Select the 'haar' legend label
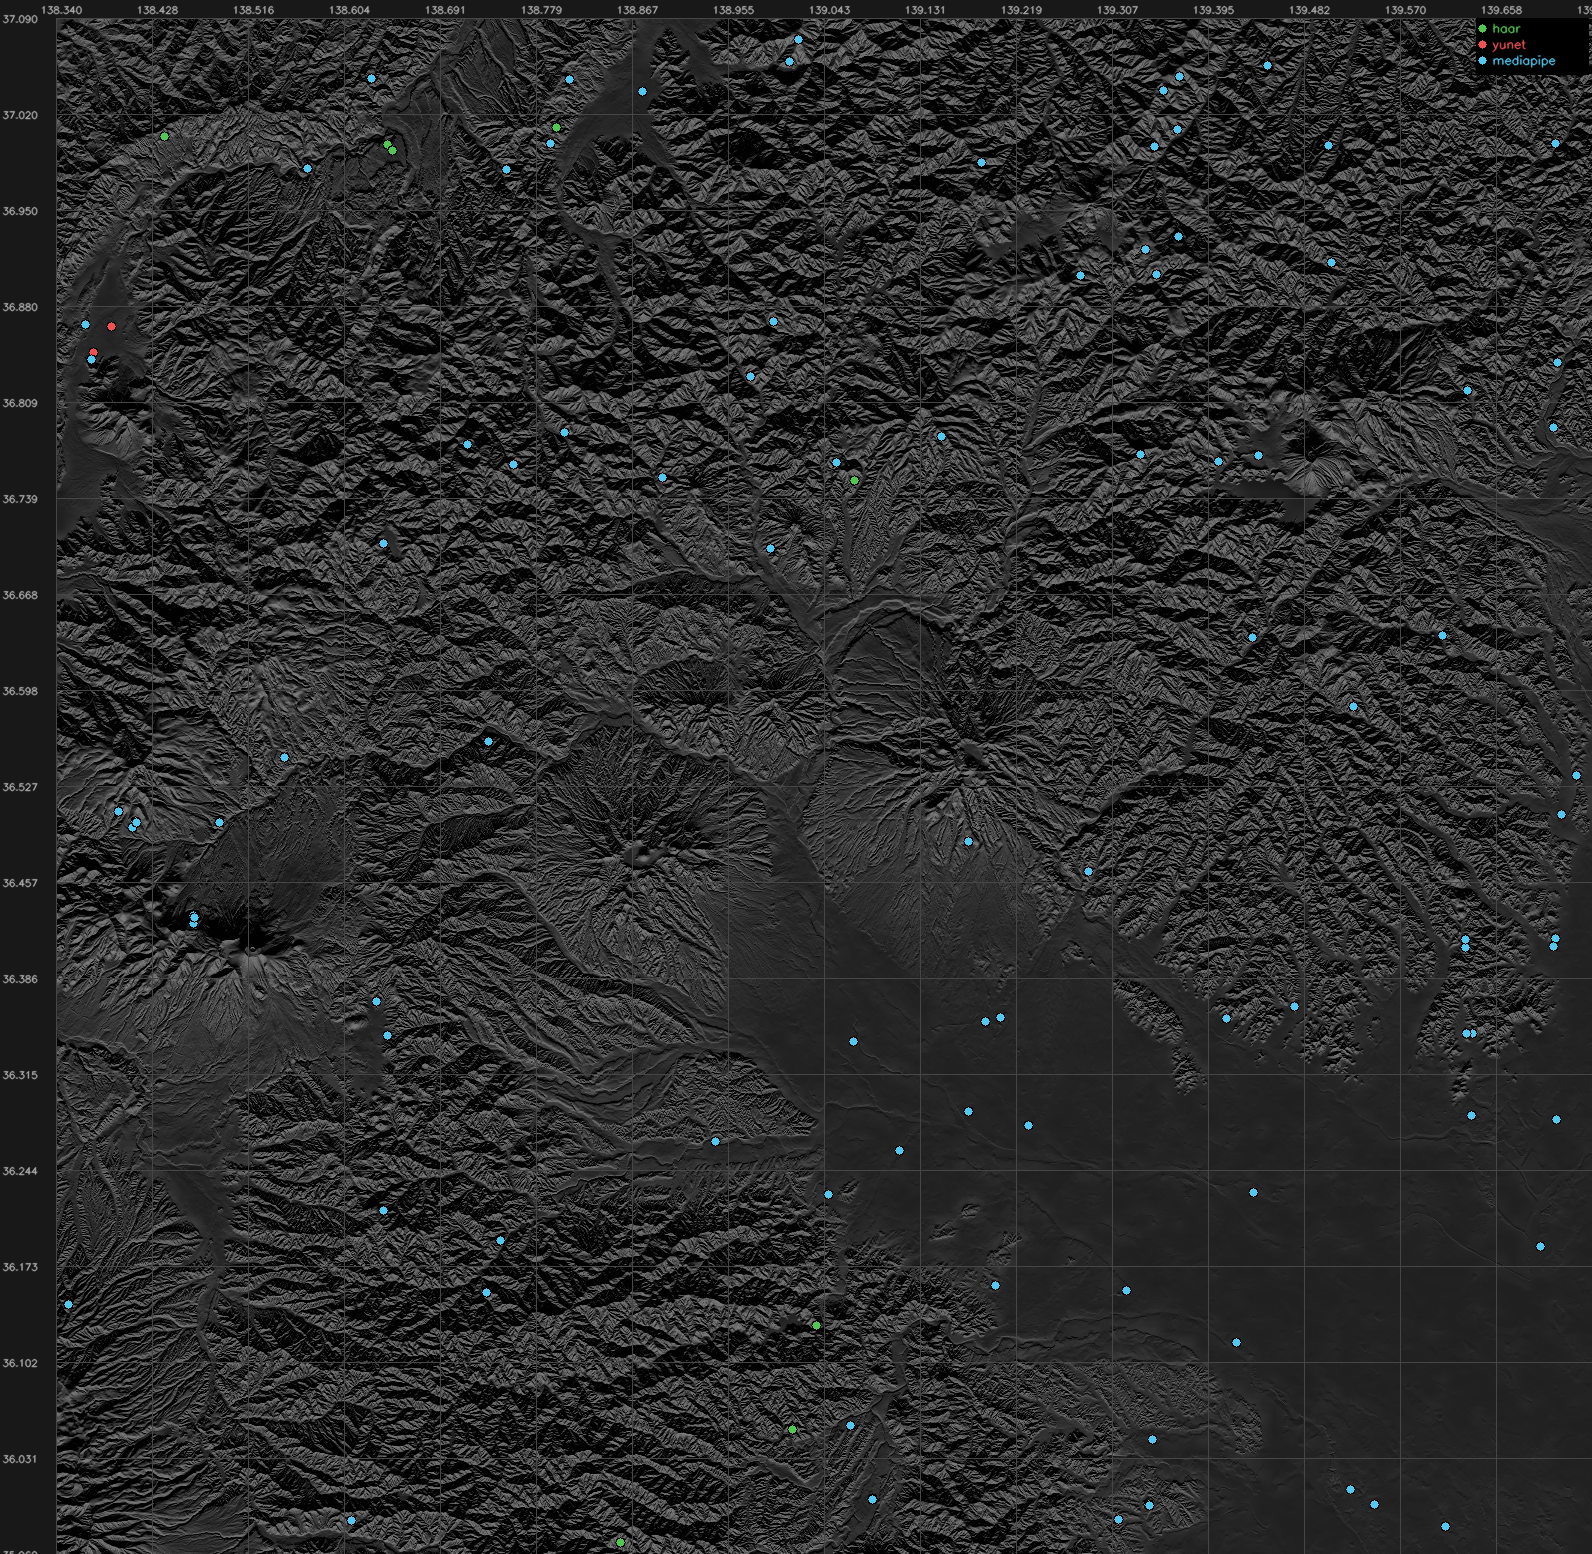1592x1554 pixels. point(1506,29)
